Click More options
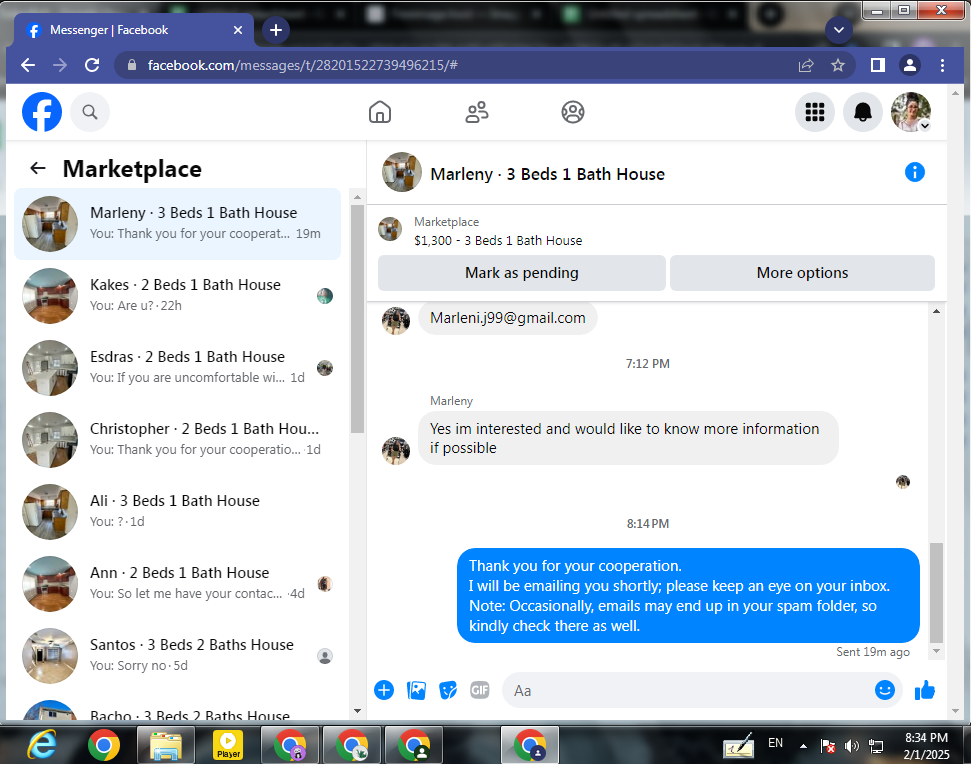The height and width of the screenshot is (764, 971). tap(802, 273)
